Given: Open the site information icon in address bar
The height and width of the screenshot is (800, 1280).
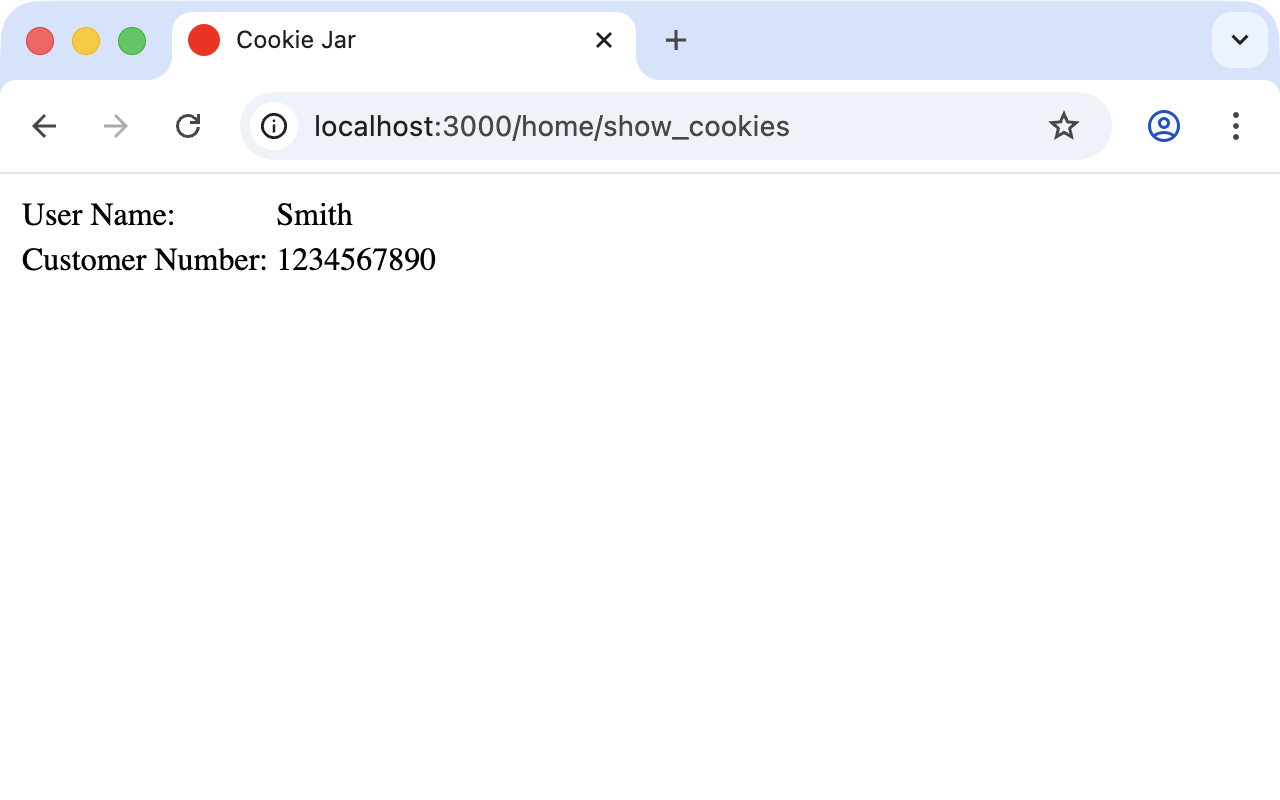Looking at the screenshot, I should (x=273, y=126).
